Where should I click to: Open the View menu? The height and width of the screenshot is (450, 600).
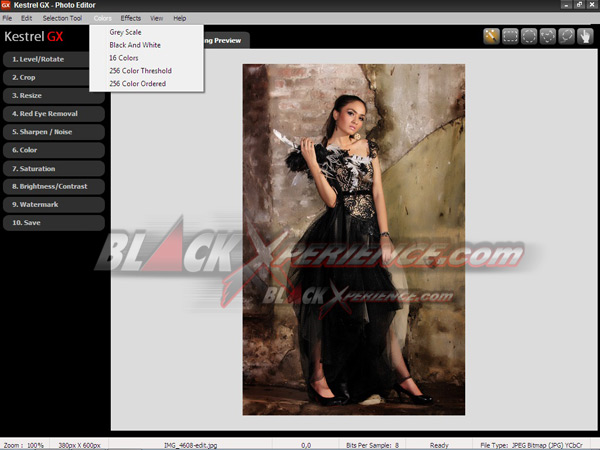pyautogui.click(x=156, y=18)
